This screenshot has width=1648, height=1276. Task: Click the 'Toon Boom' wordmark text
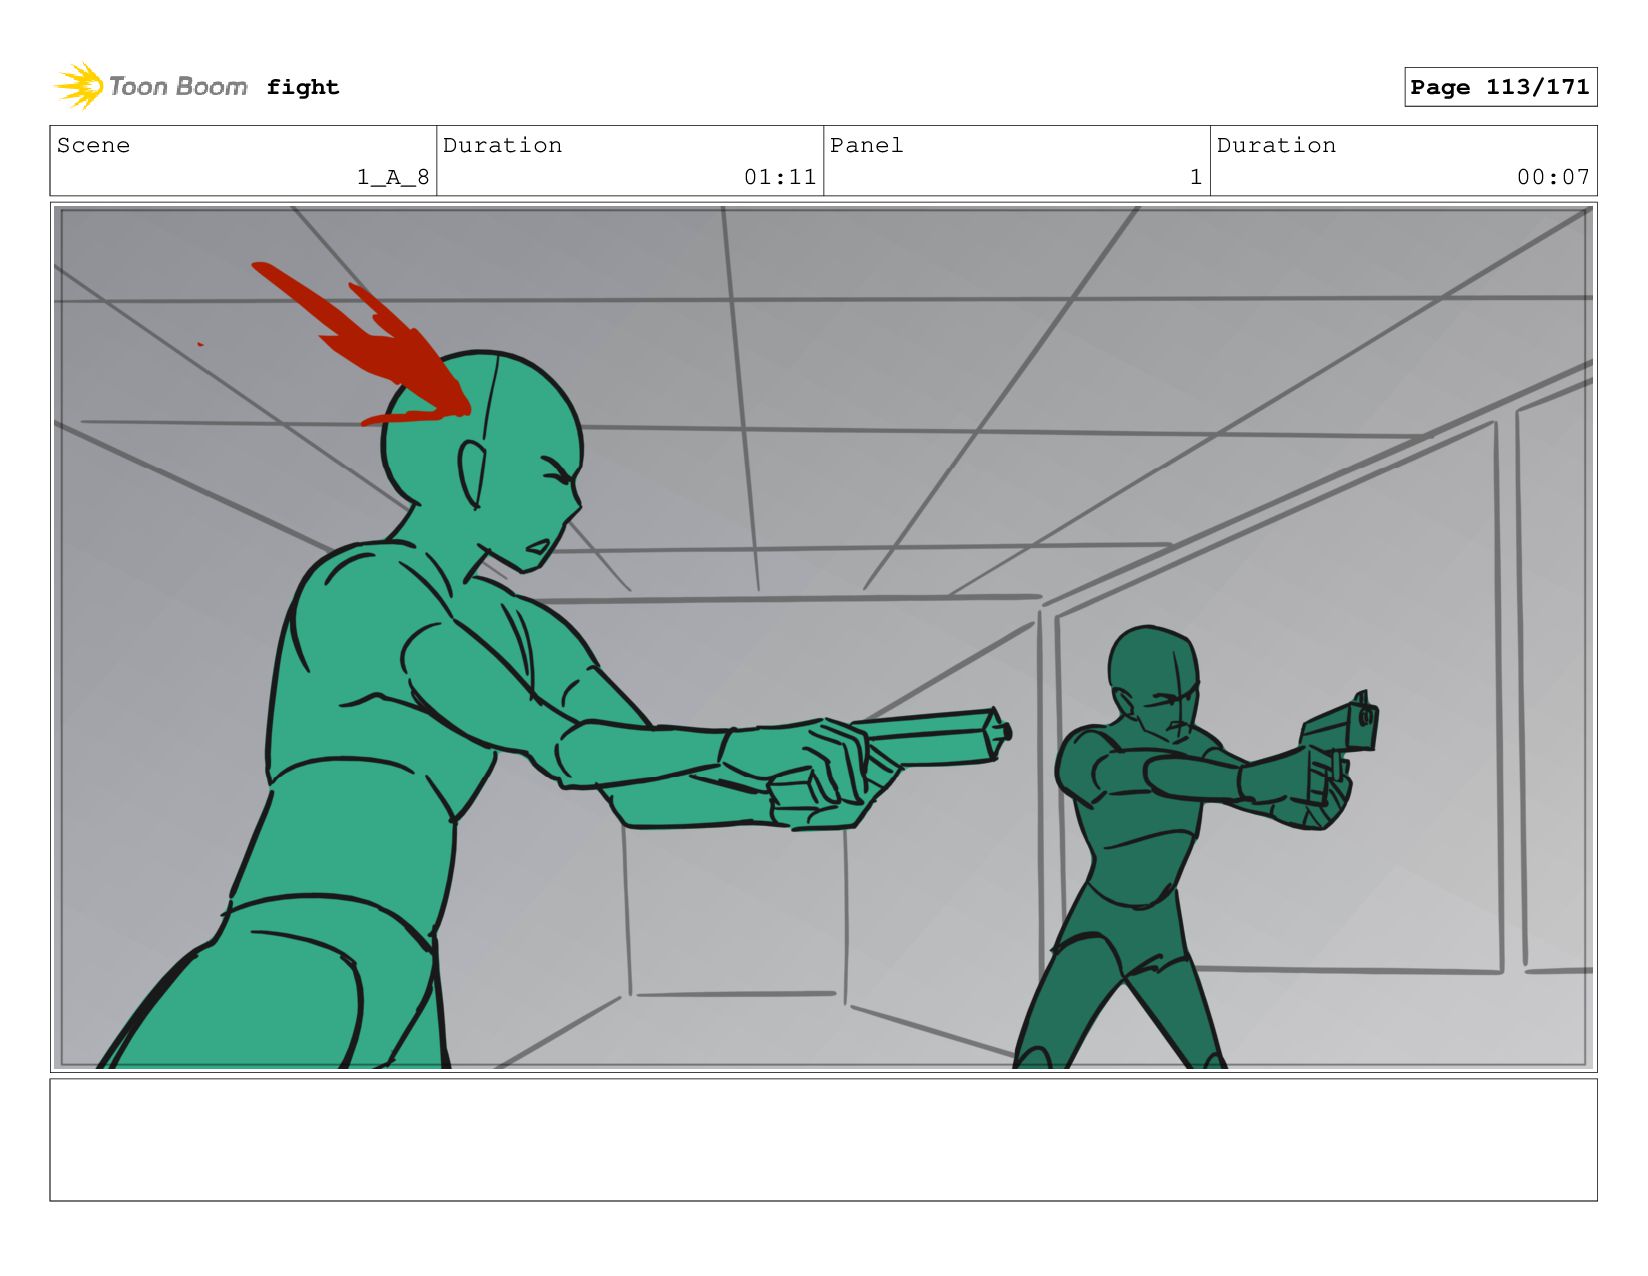coord(178,87)
